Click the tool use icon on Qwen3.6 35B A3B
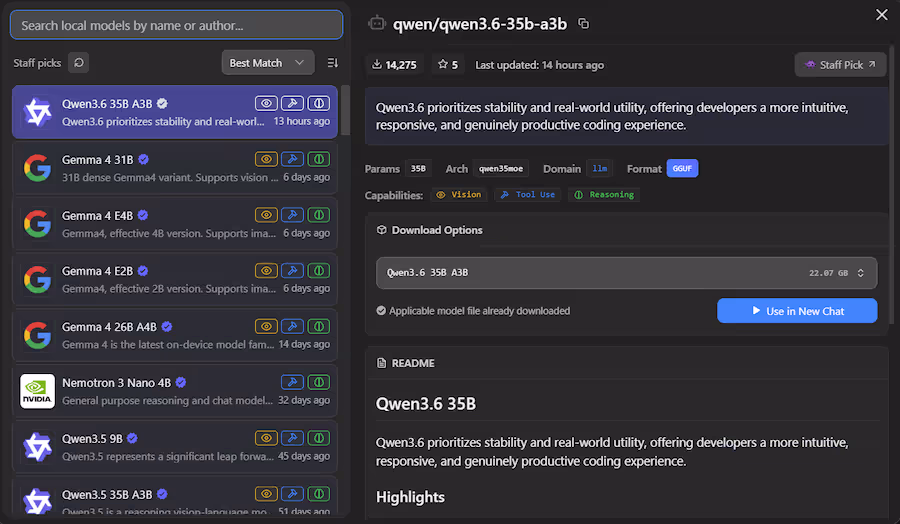The height and width of the screenshot is (524, 900). [x=292, y=103]
